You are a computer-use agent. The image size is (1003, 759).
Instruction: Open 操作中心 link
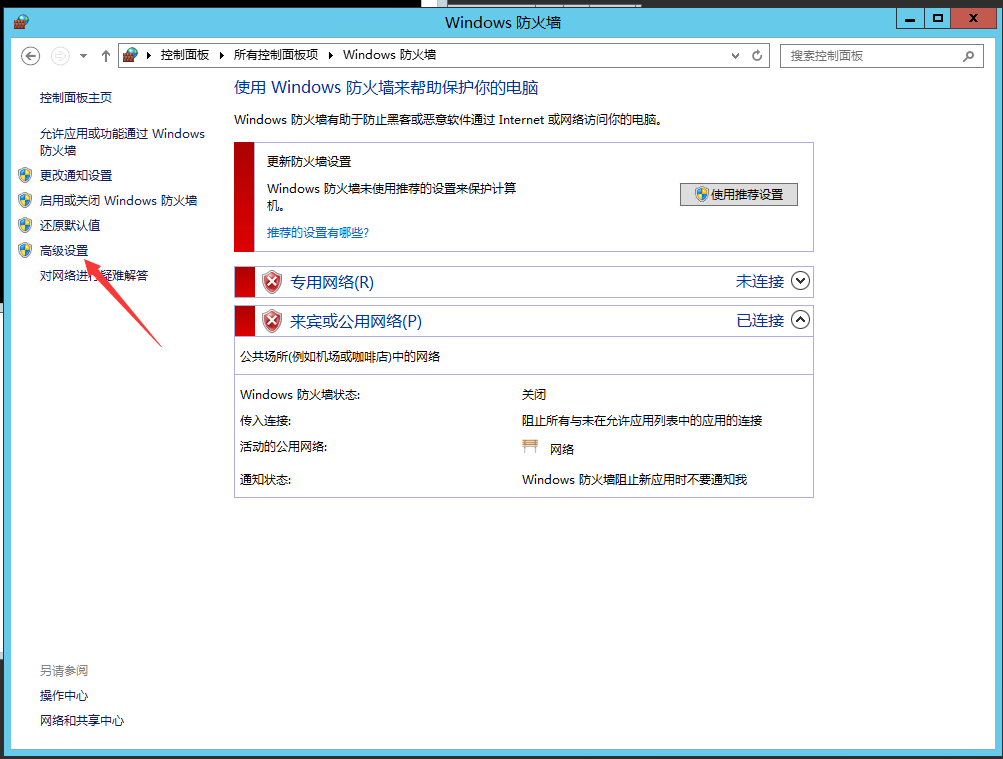click(64, 695)
